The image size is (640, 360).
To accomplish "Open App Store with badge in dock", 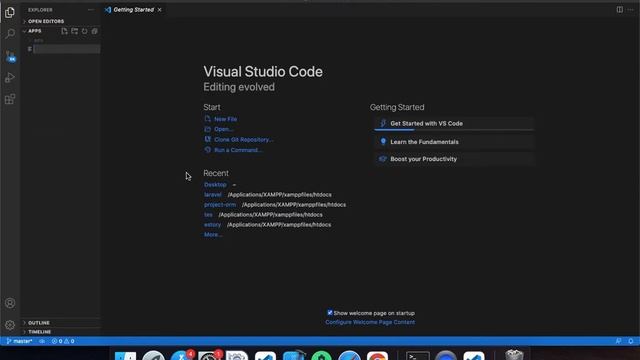I will (x=181, y=355).
